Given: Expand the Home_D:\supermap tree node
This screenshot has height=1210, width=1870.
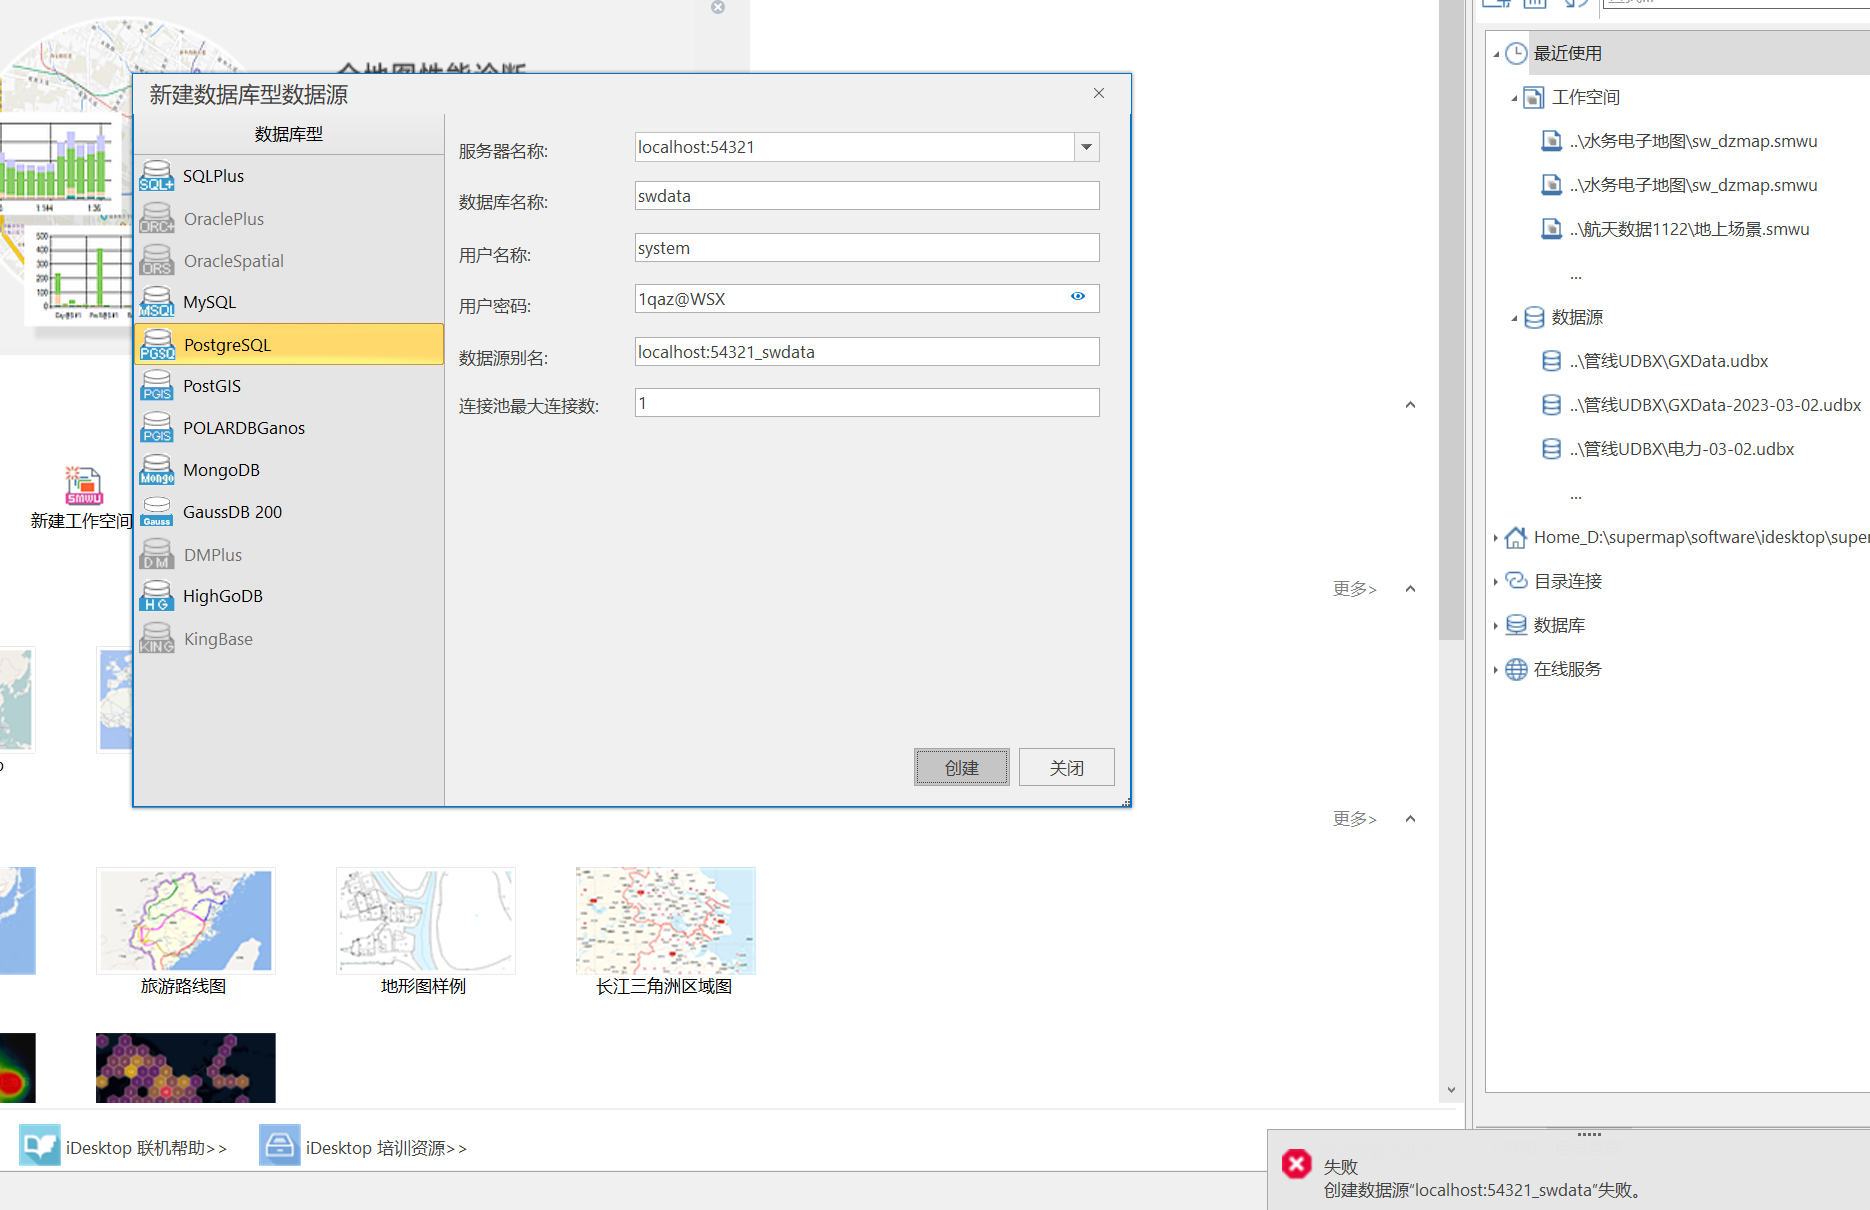Looking at the screenshot, I should [1496, 538].
